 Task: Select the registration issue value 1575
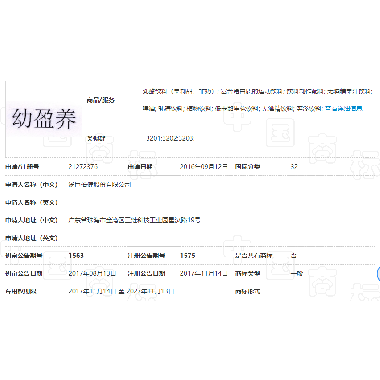(187, 256)
